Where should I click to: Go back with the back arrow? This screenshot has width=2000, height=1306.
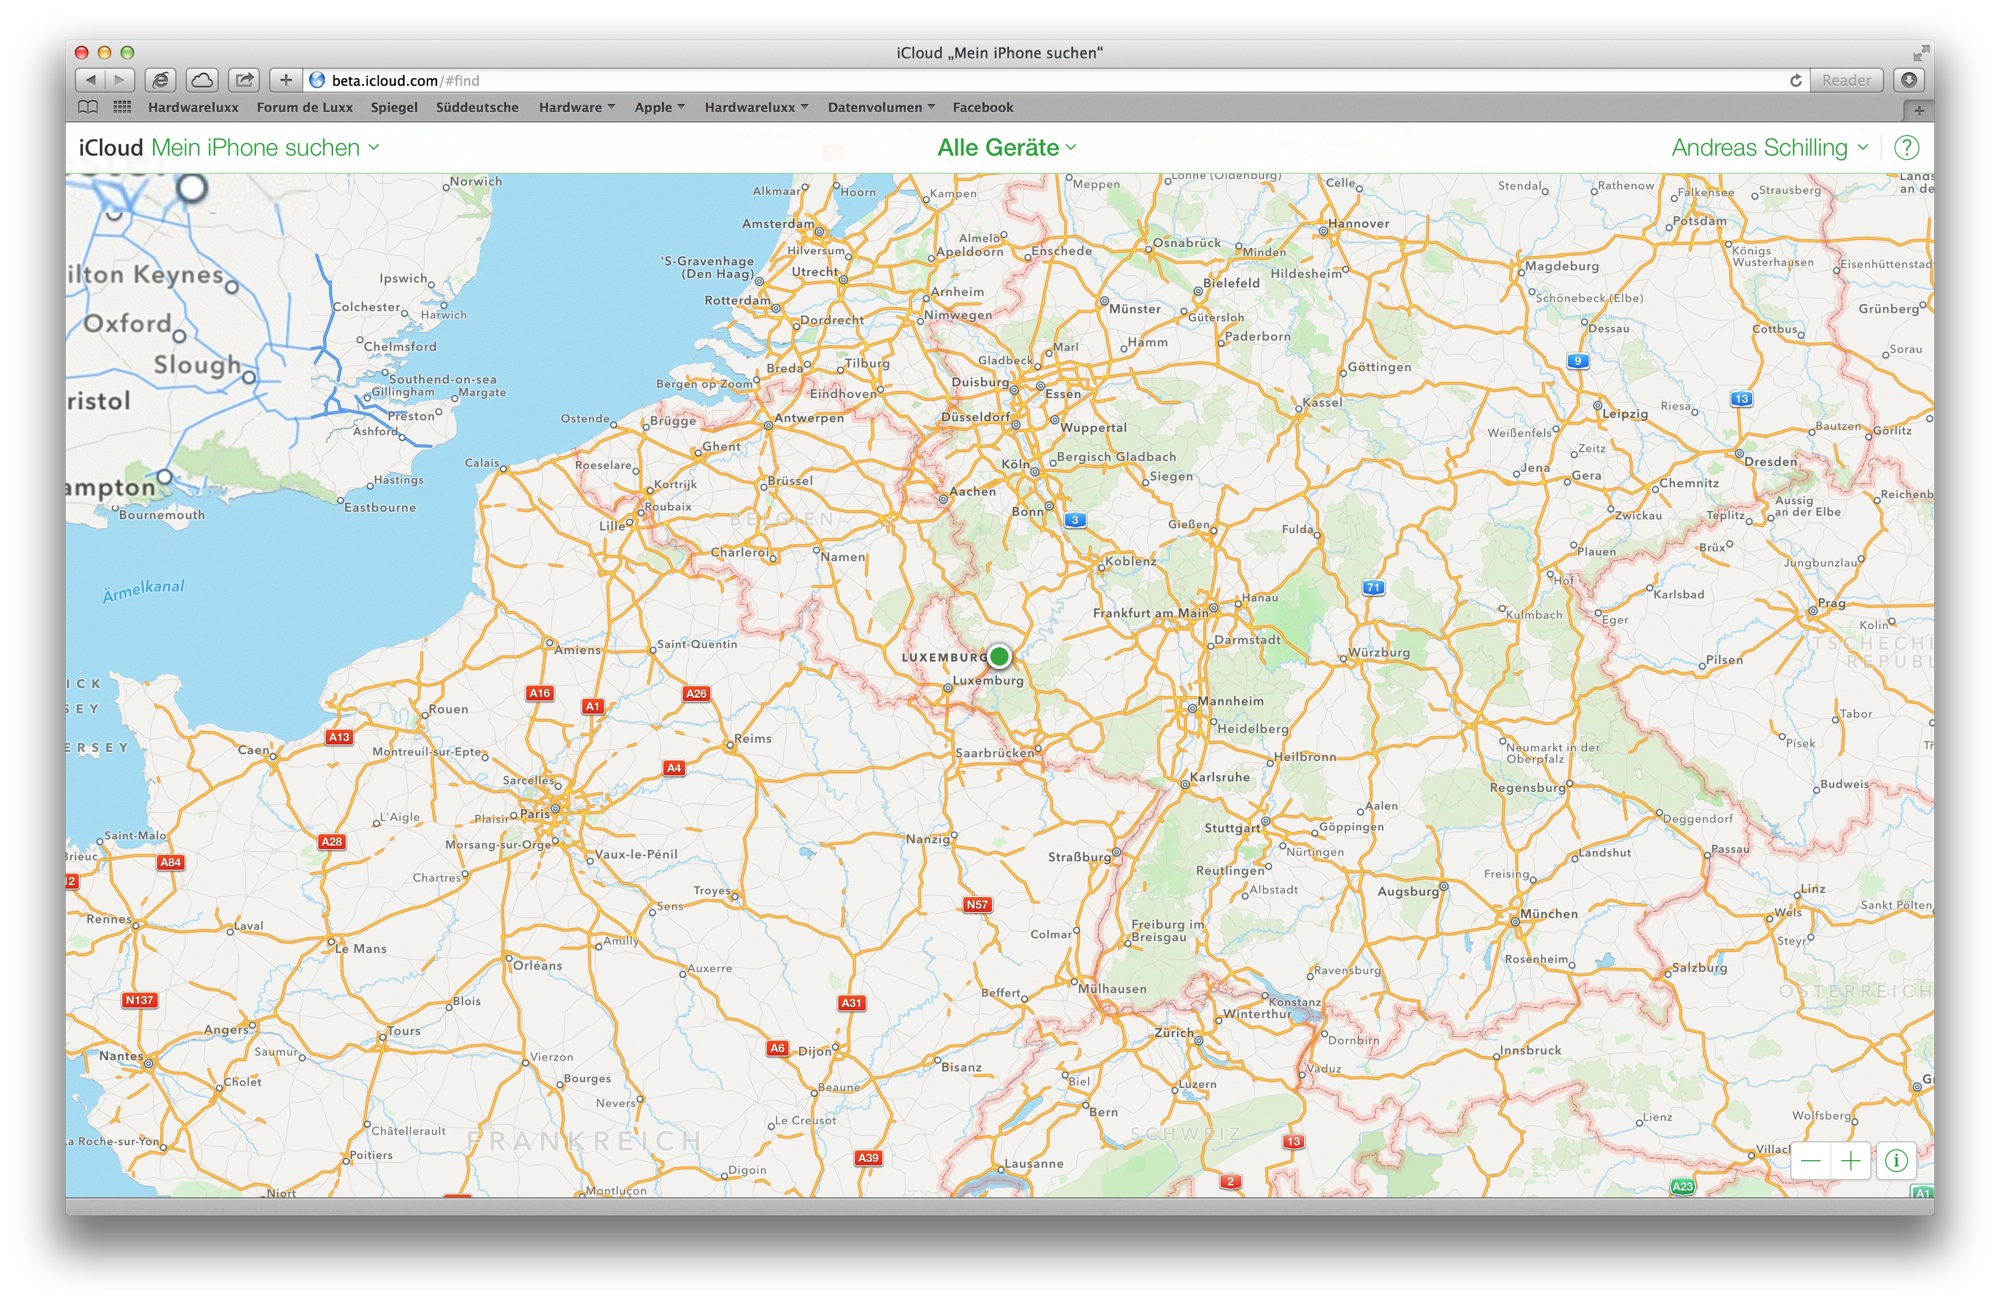(x=91, y=80)
